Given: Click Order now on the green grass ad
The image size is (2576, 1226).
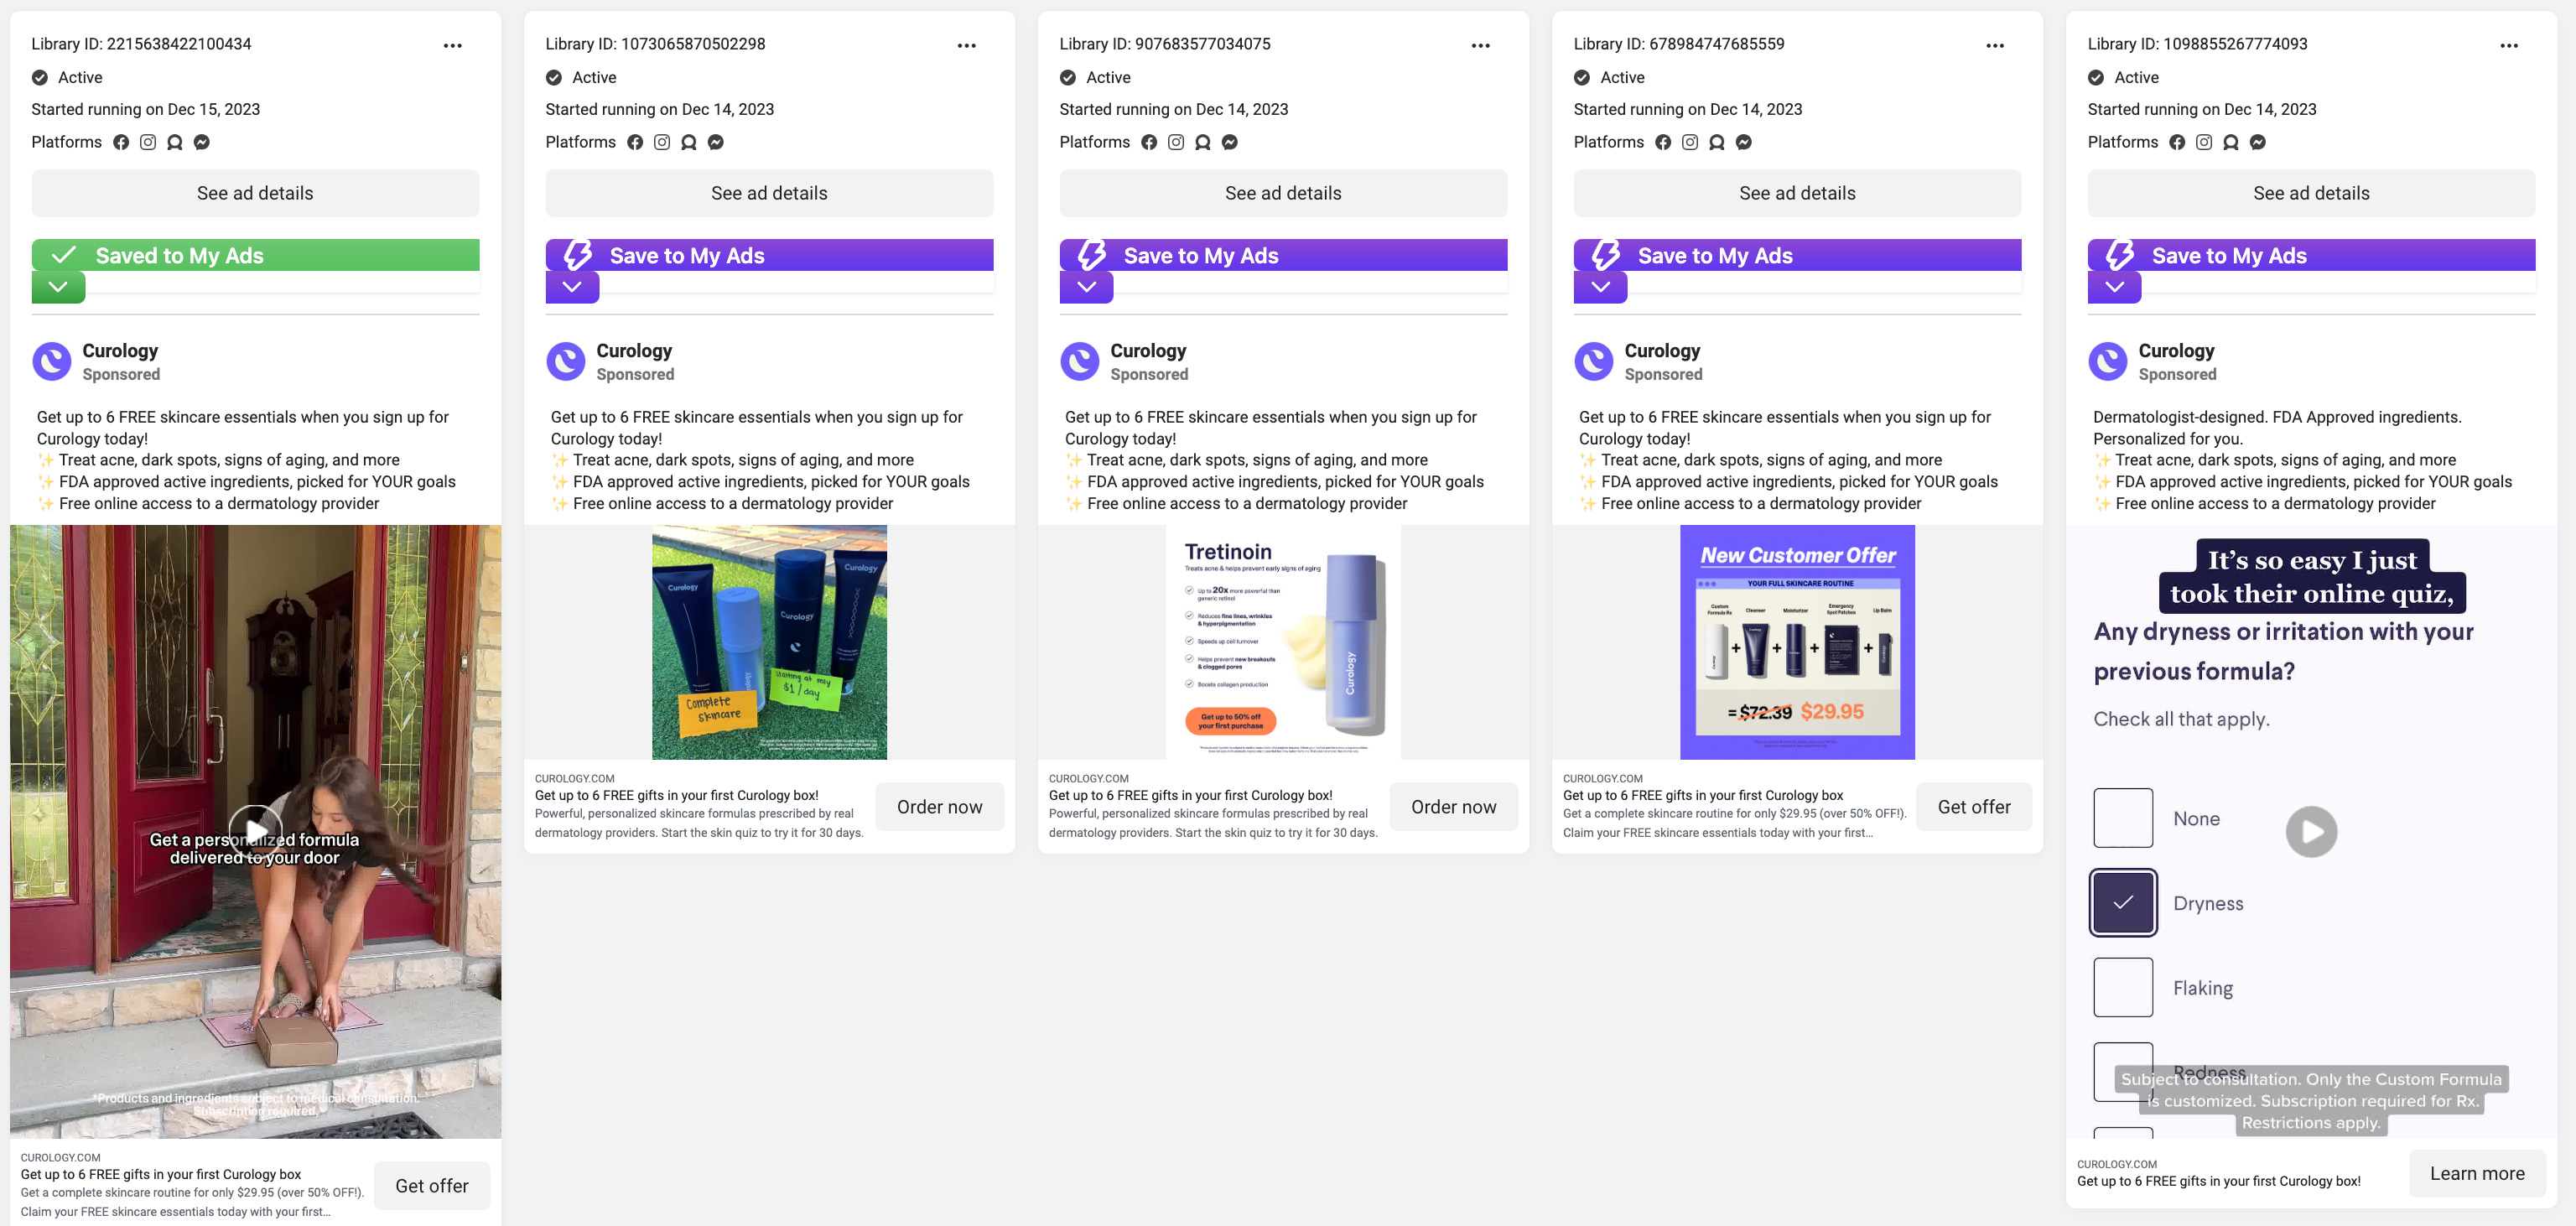Looking at the screenshot, I should click(939, 806).
